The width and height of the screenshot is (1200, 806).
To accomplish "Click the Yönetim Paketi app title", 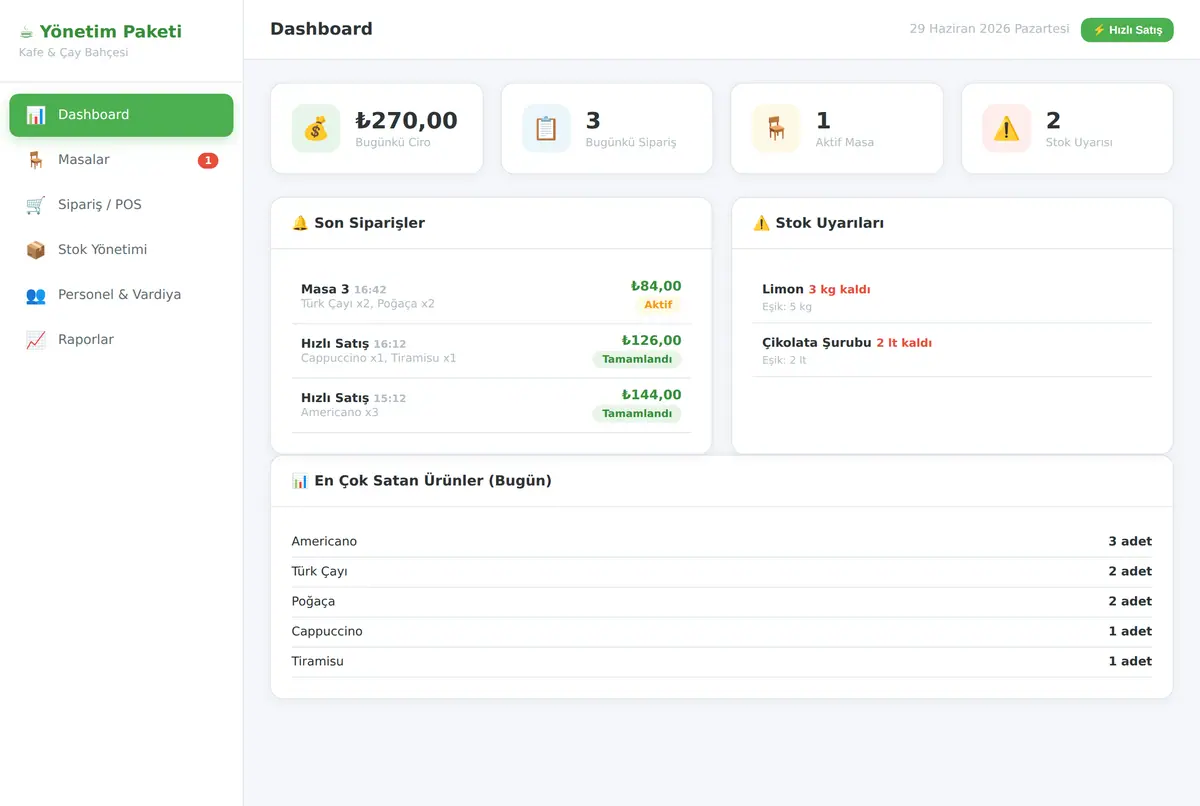I will point(111,32).
